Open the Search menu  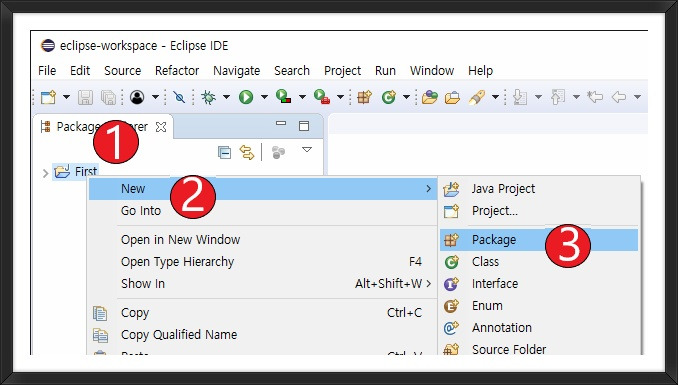coord(292,71)
